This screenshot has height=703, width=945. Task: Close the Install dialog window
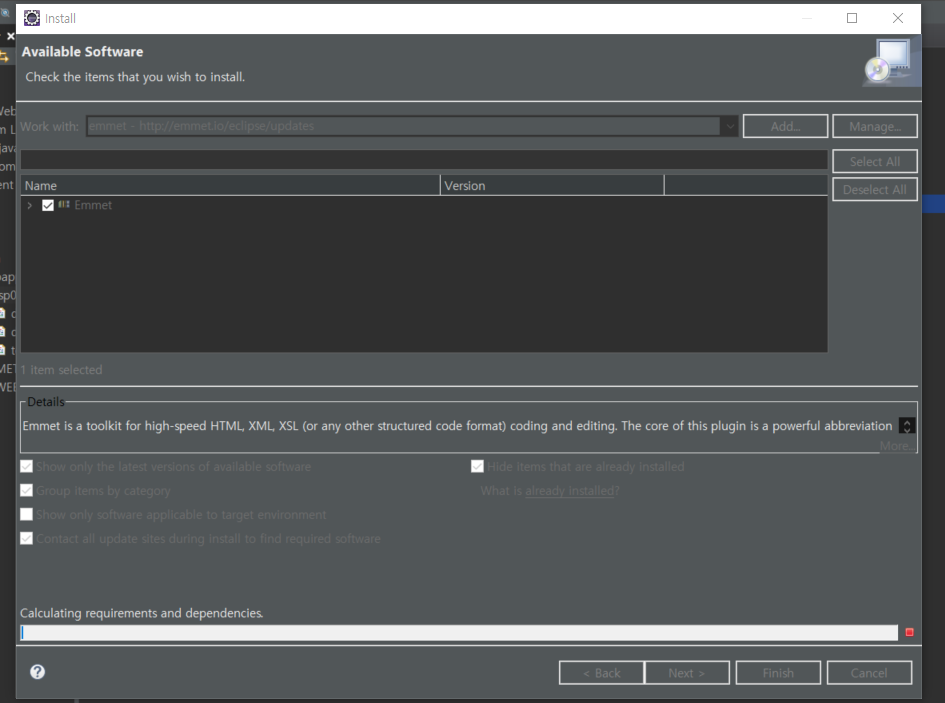(897, 18)
